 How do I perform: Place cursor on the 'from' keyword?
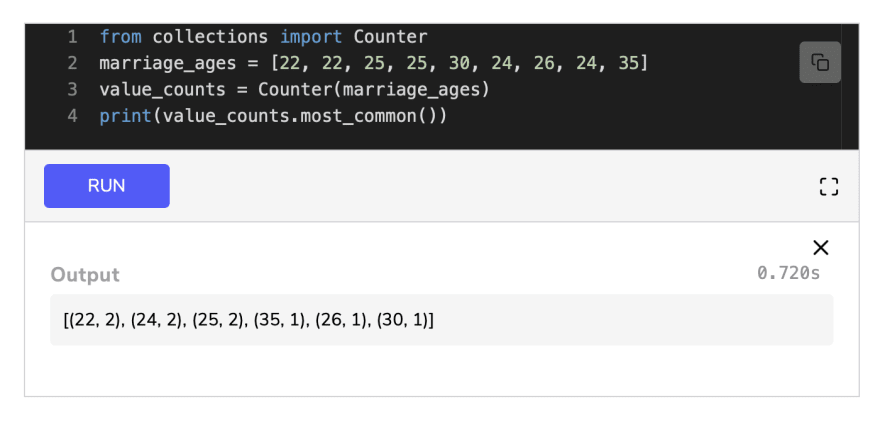tap(121, 37)
